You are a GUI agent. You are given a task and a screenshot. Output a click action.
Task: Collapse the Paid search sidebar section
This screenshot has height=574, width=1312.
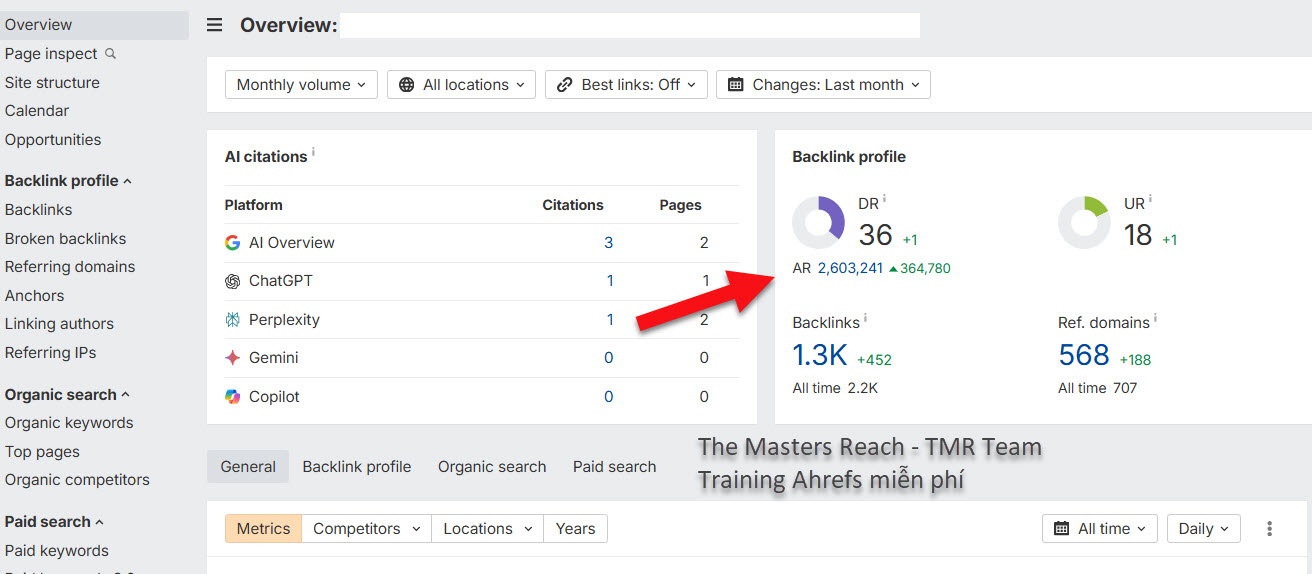[x=54, y=522]
